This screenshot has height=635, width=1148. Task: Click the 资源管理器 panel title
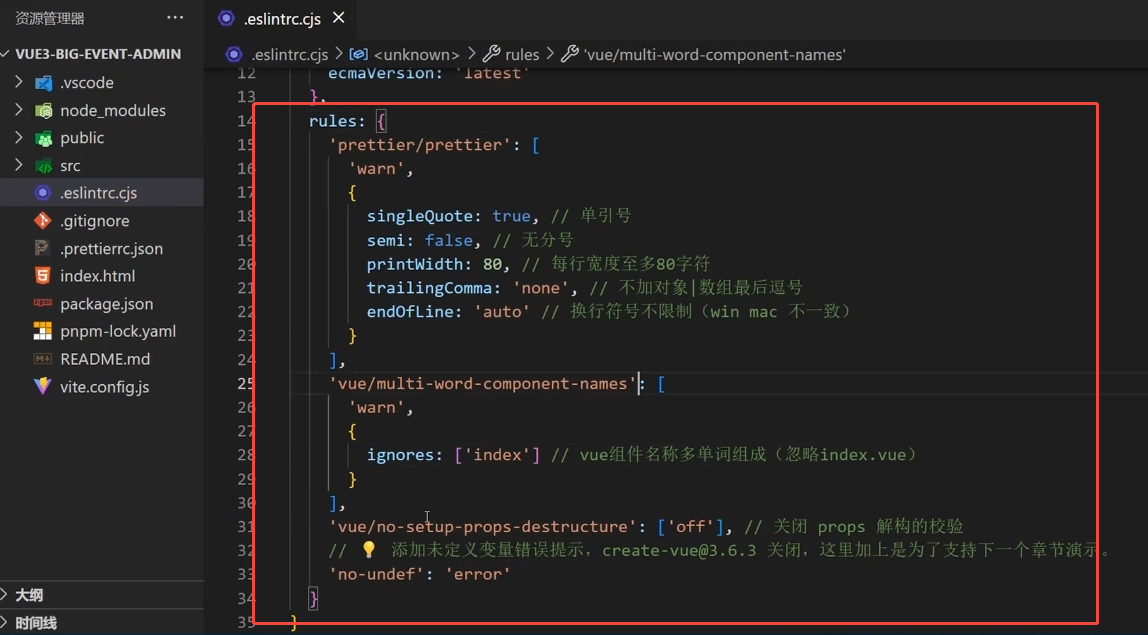tap(50, 18)
